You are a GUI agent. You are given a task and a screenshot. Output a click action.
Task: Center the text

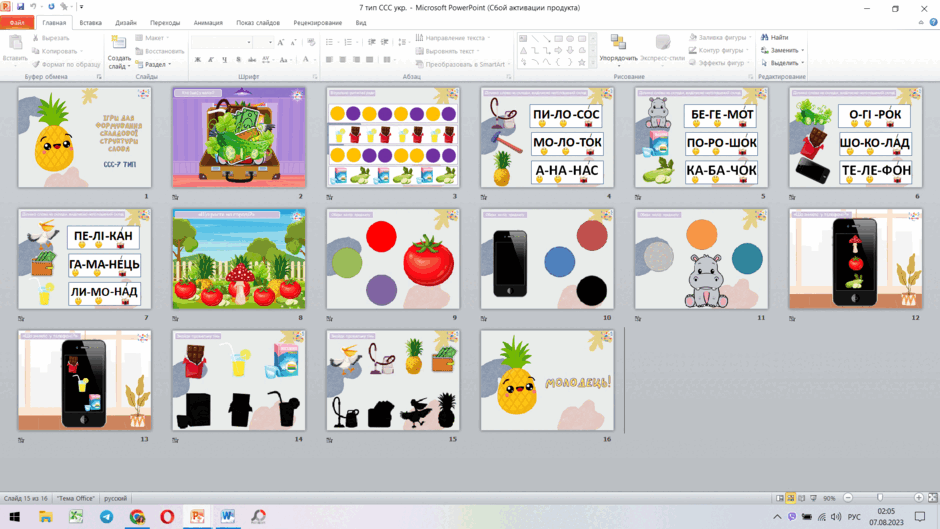342,59
